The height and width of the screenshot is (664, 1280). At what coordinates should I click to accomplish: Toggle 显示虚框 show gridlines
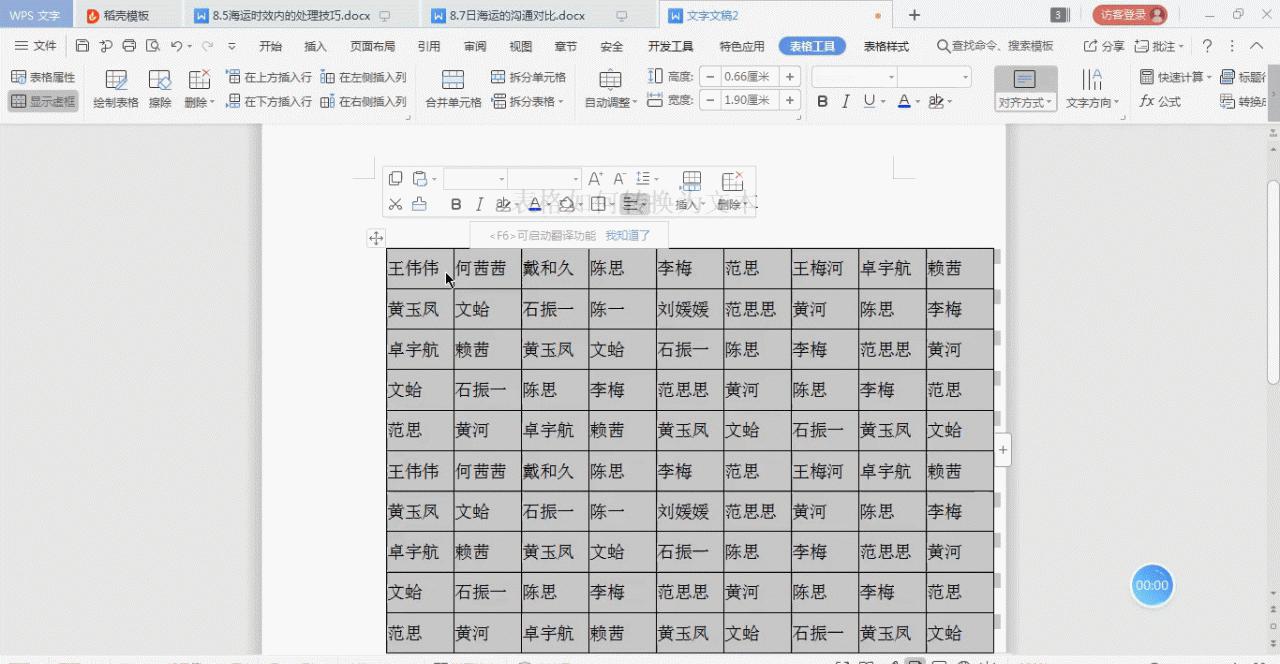[43, 101]
